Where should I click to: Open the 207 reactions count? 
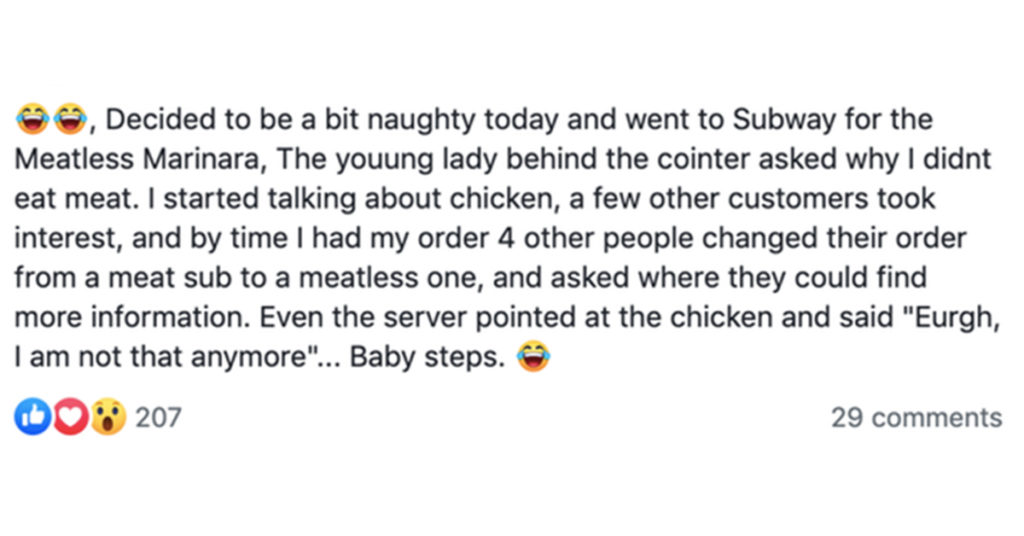tap(158, 417)
